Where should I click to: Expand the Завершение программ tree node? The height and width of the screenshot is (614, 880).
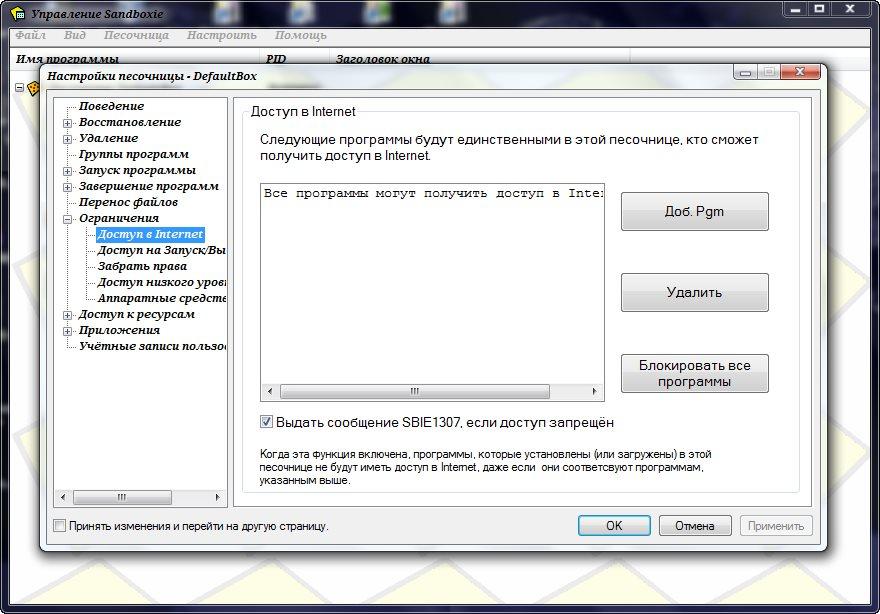coord(67,187)
